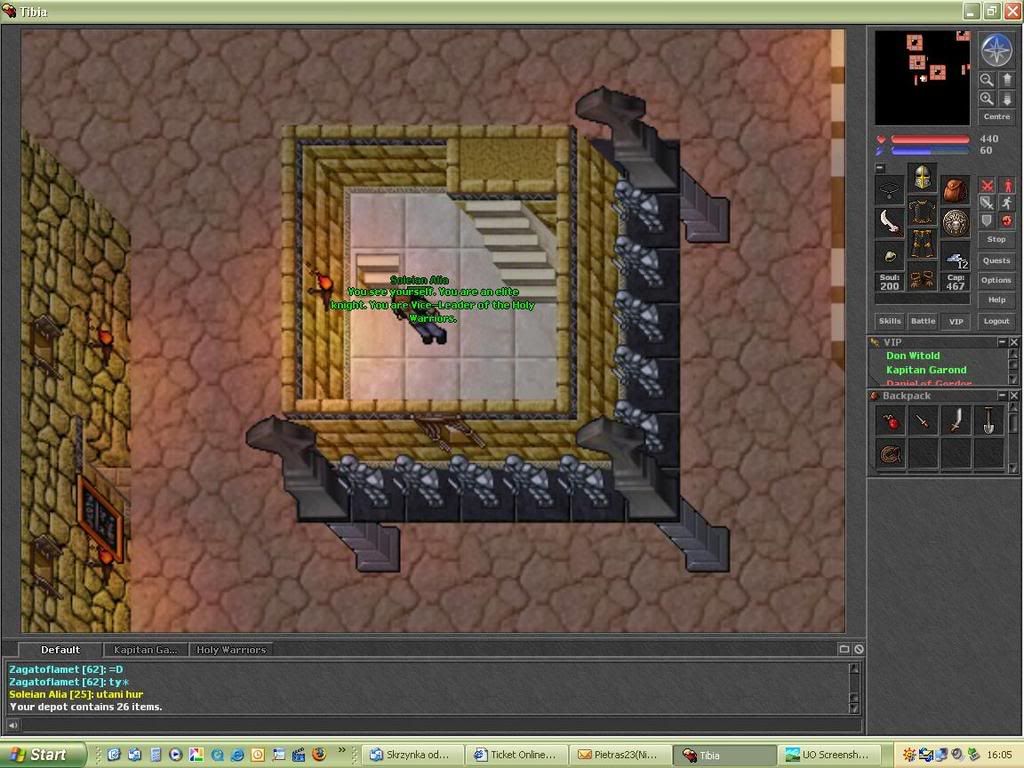Move minimap one floor down
This screenshot has height=768, width=1024.
pos(1006,99)
